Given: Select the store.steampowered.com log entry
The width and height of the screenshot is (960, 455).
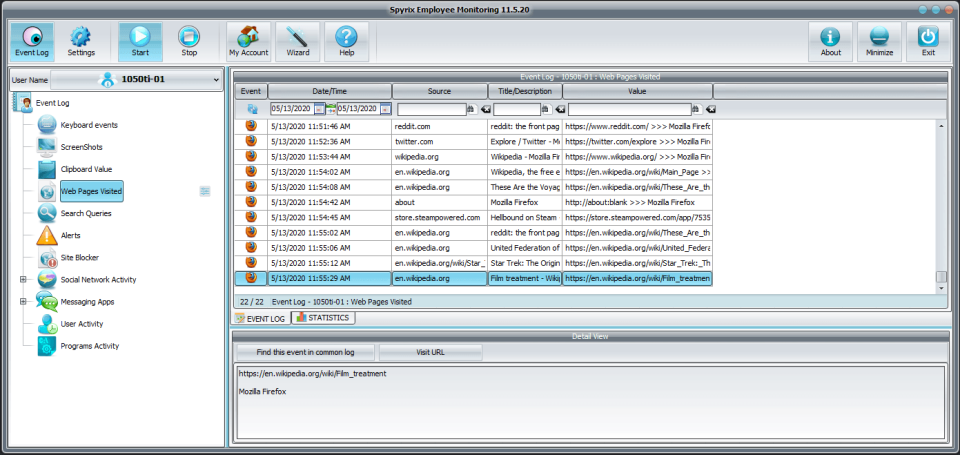Looking at the screenshot, I should point(474,217).
